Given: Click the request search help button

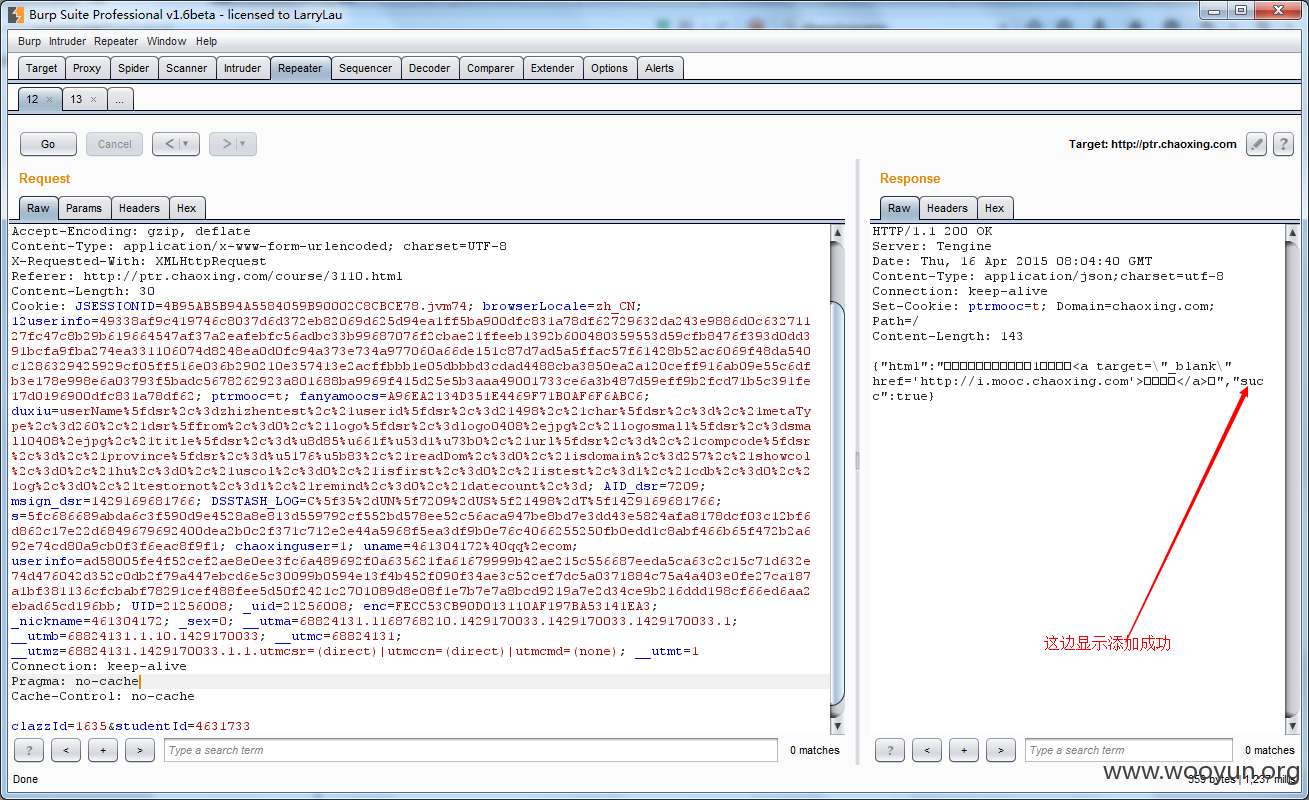Looking at the screenshot, I should pos(29,750).
